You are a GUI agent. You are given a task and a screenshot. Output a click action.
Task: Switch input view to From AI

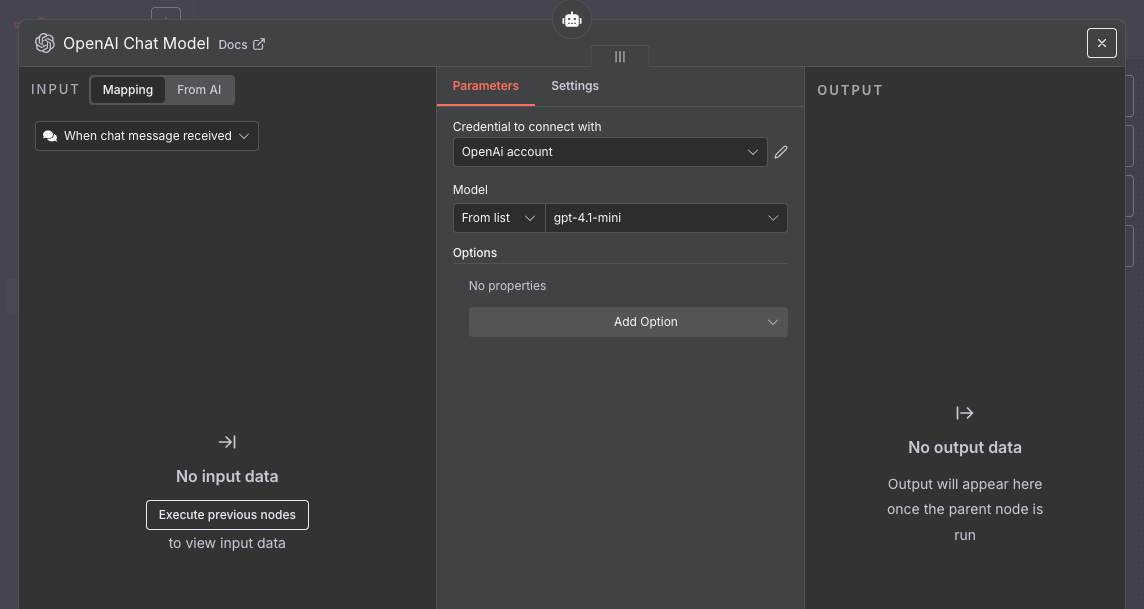coord(198,90)
